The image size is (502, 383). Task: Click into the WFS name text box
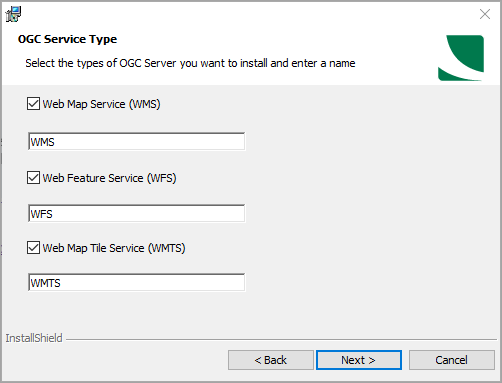point(137,213)
